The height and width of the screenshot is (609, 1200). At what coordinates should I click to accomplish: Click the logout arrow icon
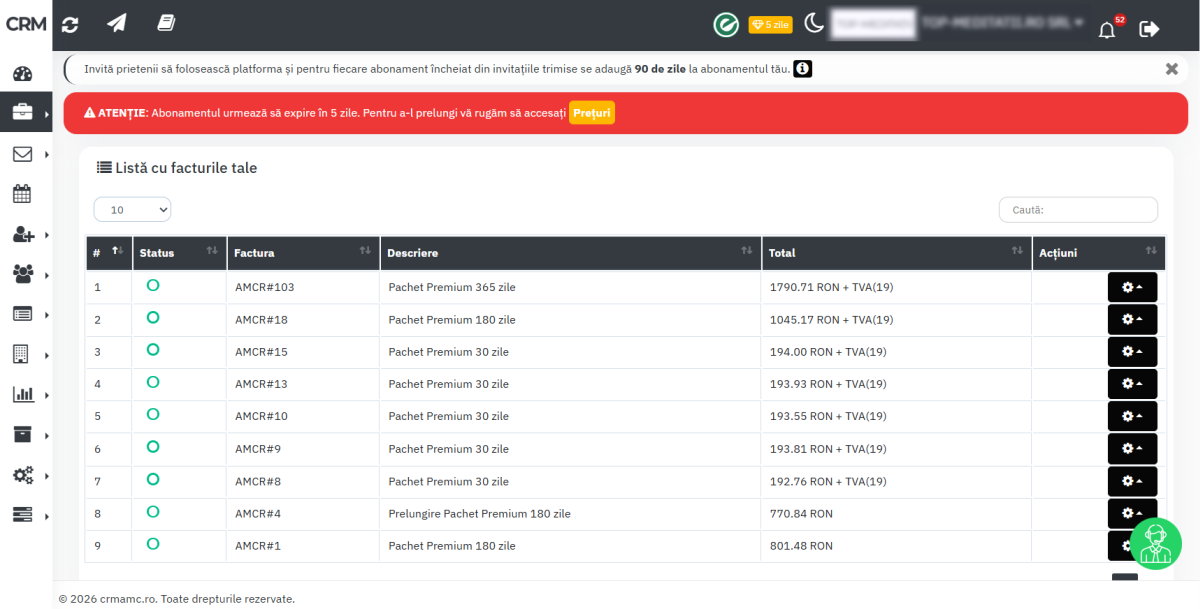[x=1149, y=29]
